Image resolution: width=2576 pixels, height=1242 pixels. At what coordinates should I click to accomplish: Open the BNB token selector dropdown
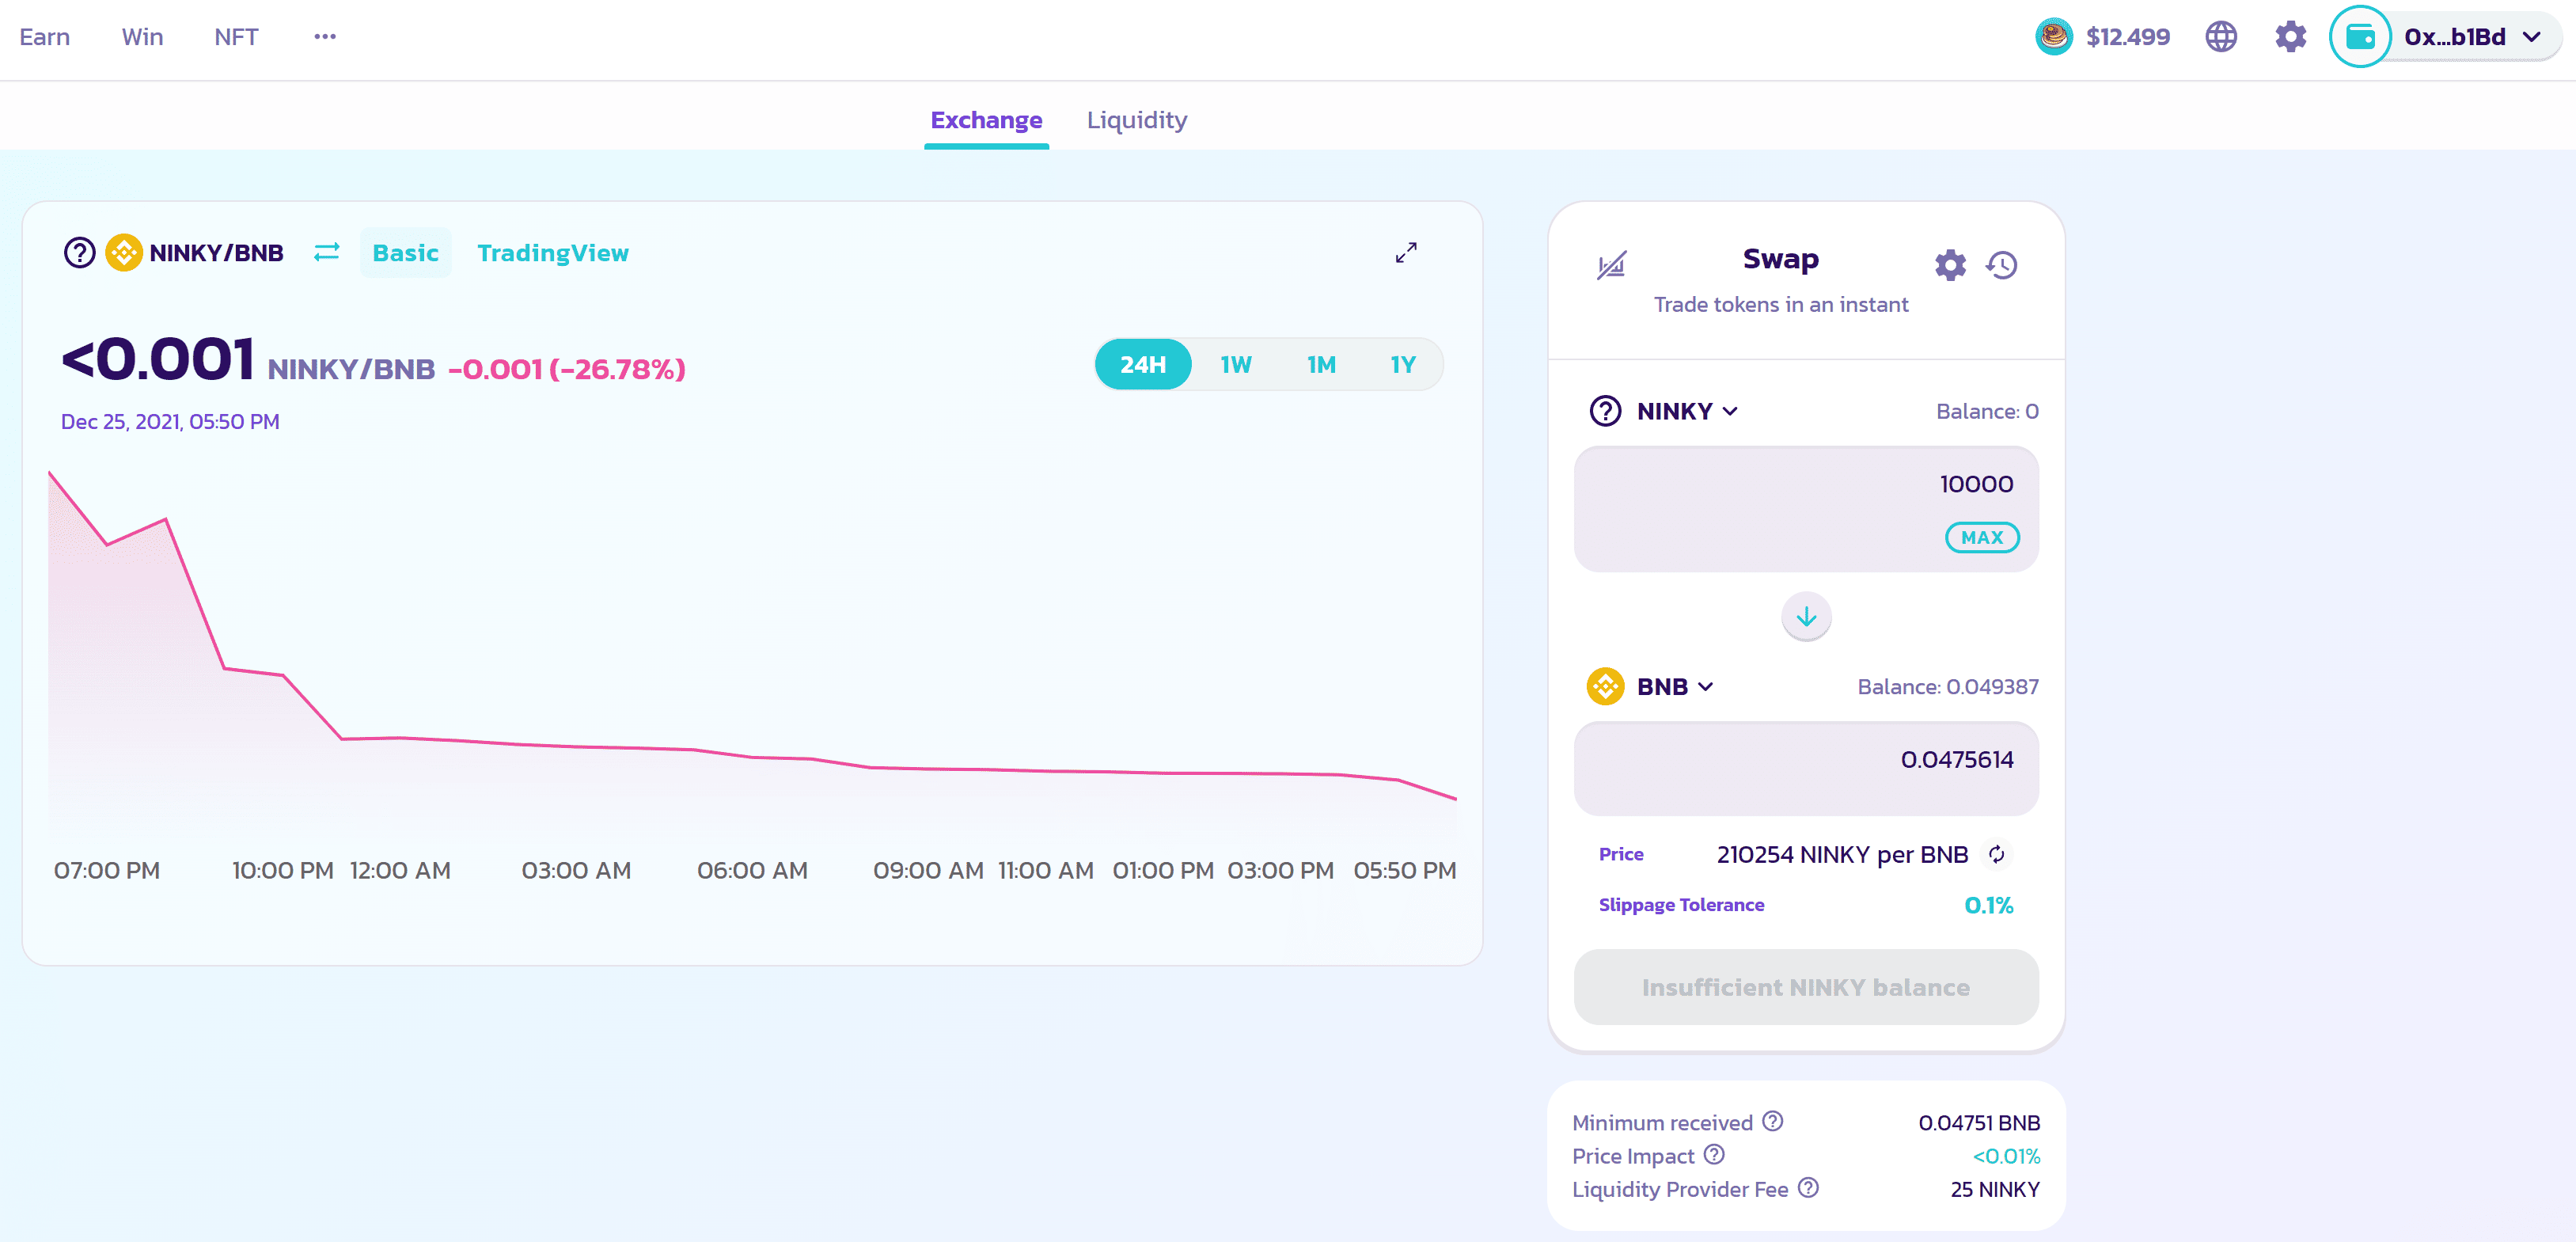[1673, 686]
